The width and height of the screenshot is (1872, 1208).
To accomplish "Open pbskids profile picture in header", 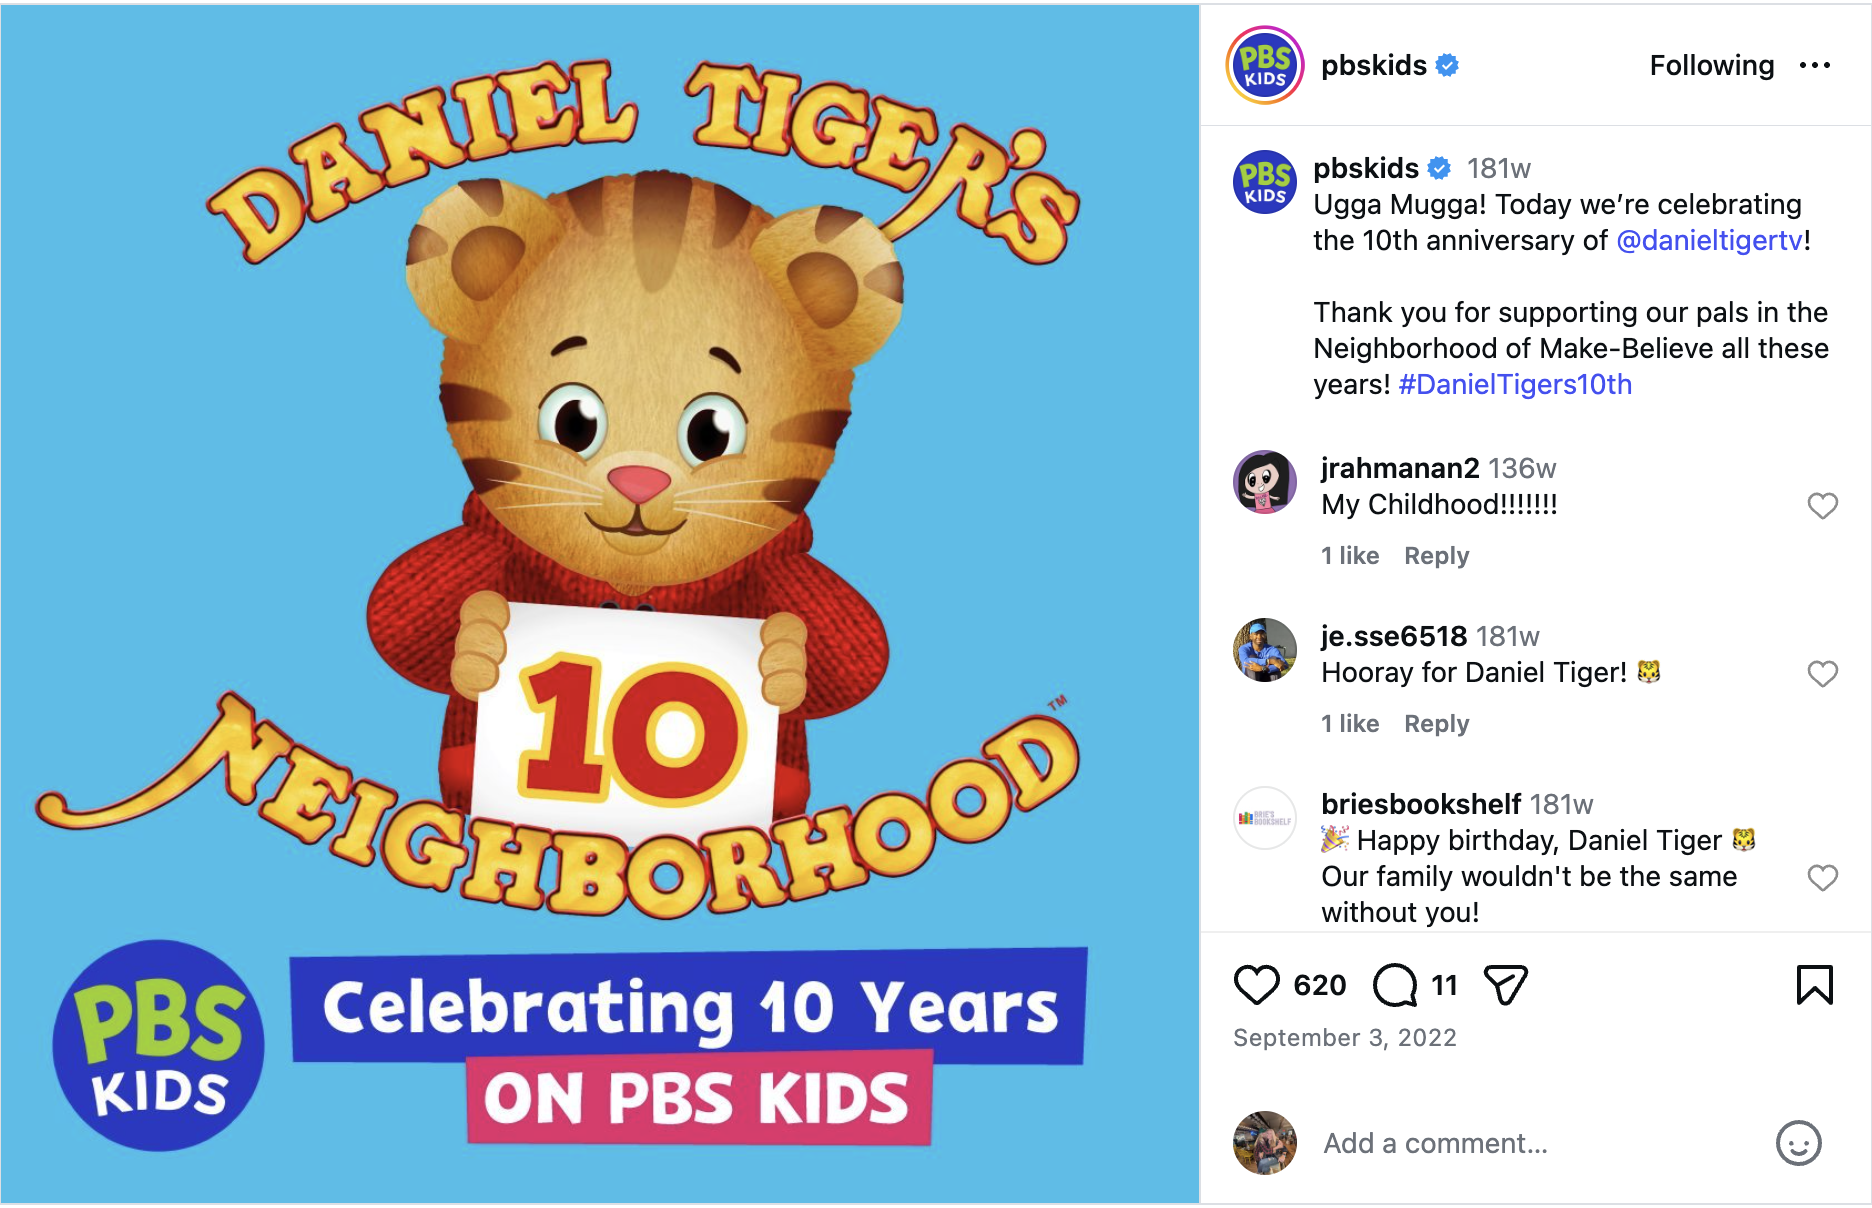I will [1265, 66].
